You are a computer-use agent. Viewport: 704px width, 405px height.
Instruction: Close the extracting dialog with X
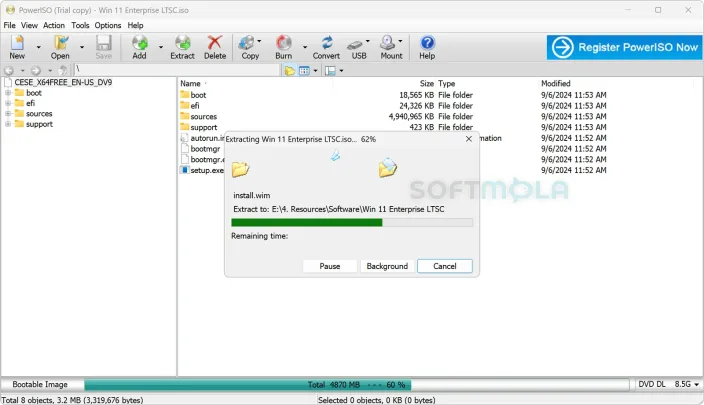469,139
